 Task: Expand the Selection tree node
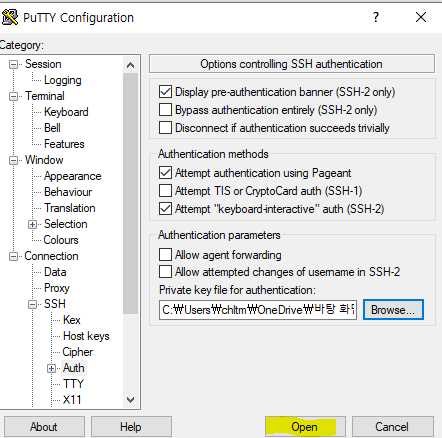click(x=32, y=224)
